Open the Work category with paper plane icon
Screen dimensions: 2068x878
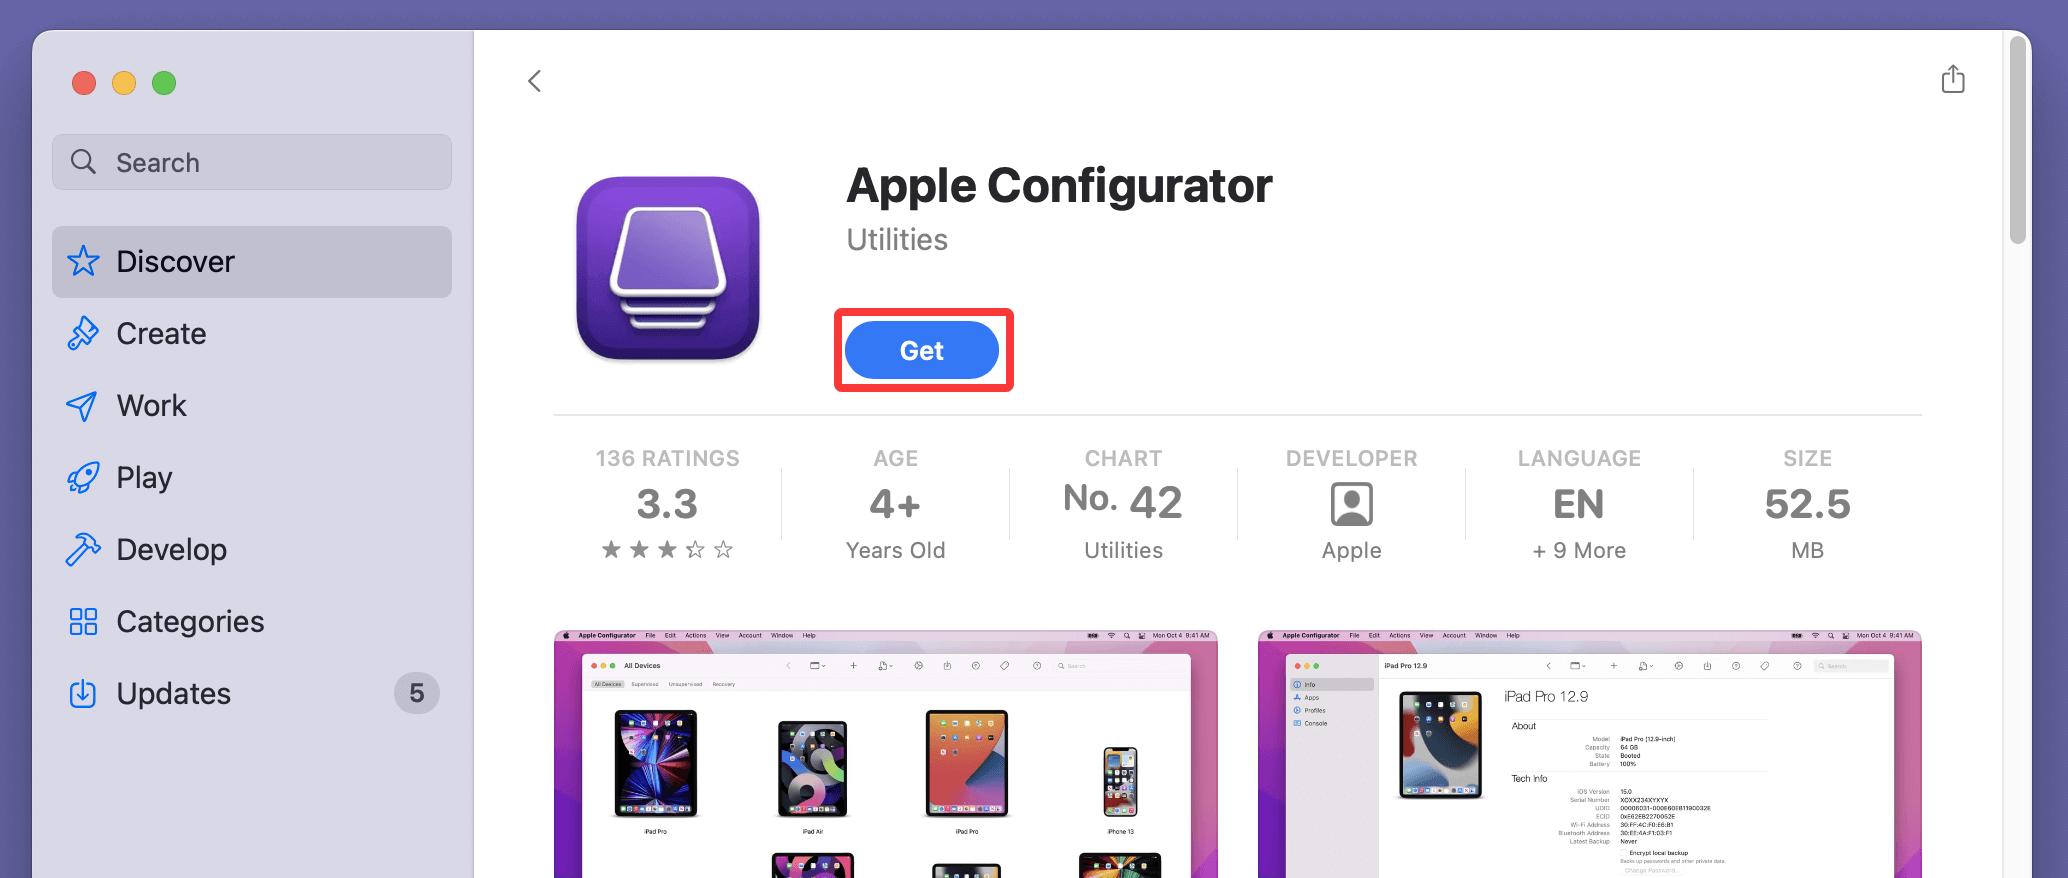pyautogui.click(x=82, y=406)
